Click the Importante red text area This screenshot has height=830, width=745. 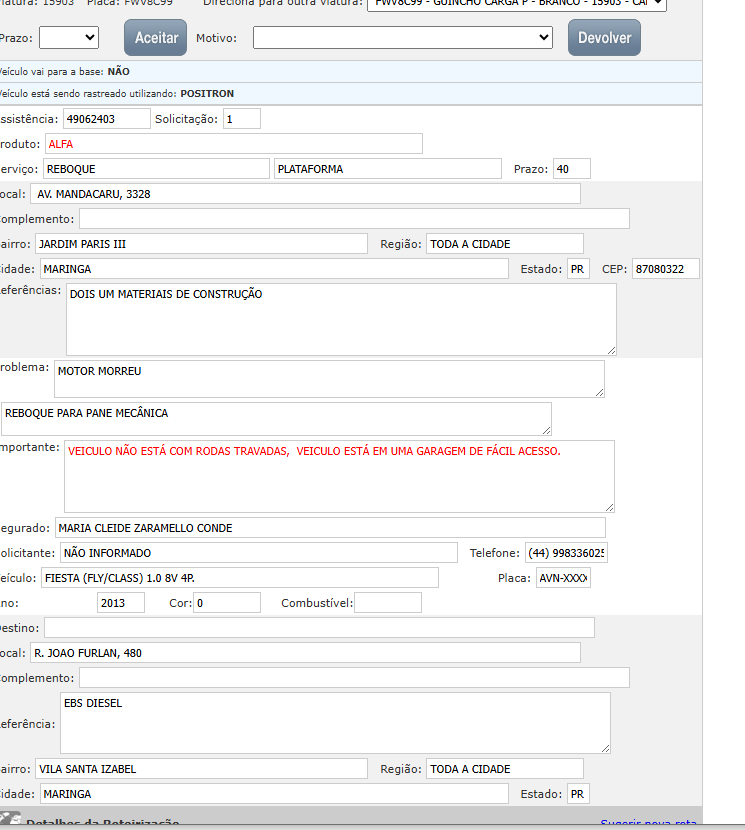(x=339, y=476)
